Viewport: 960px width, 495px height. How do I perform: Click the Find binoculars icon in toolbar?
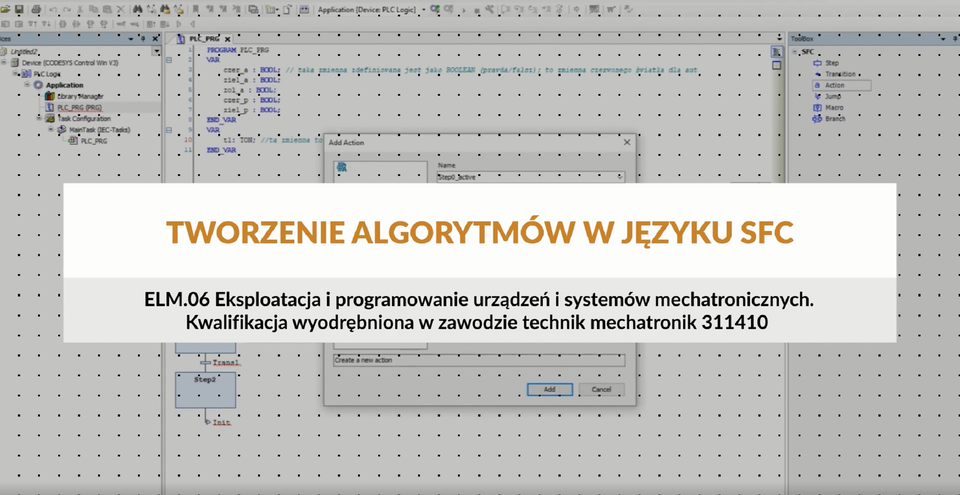137,9
